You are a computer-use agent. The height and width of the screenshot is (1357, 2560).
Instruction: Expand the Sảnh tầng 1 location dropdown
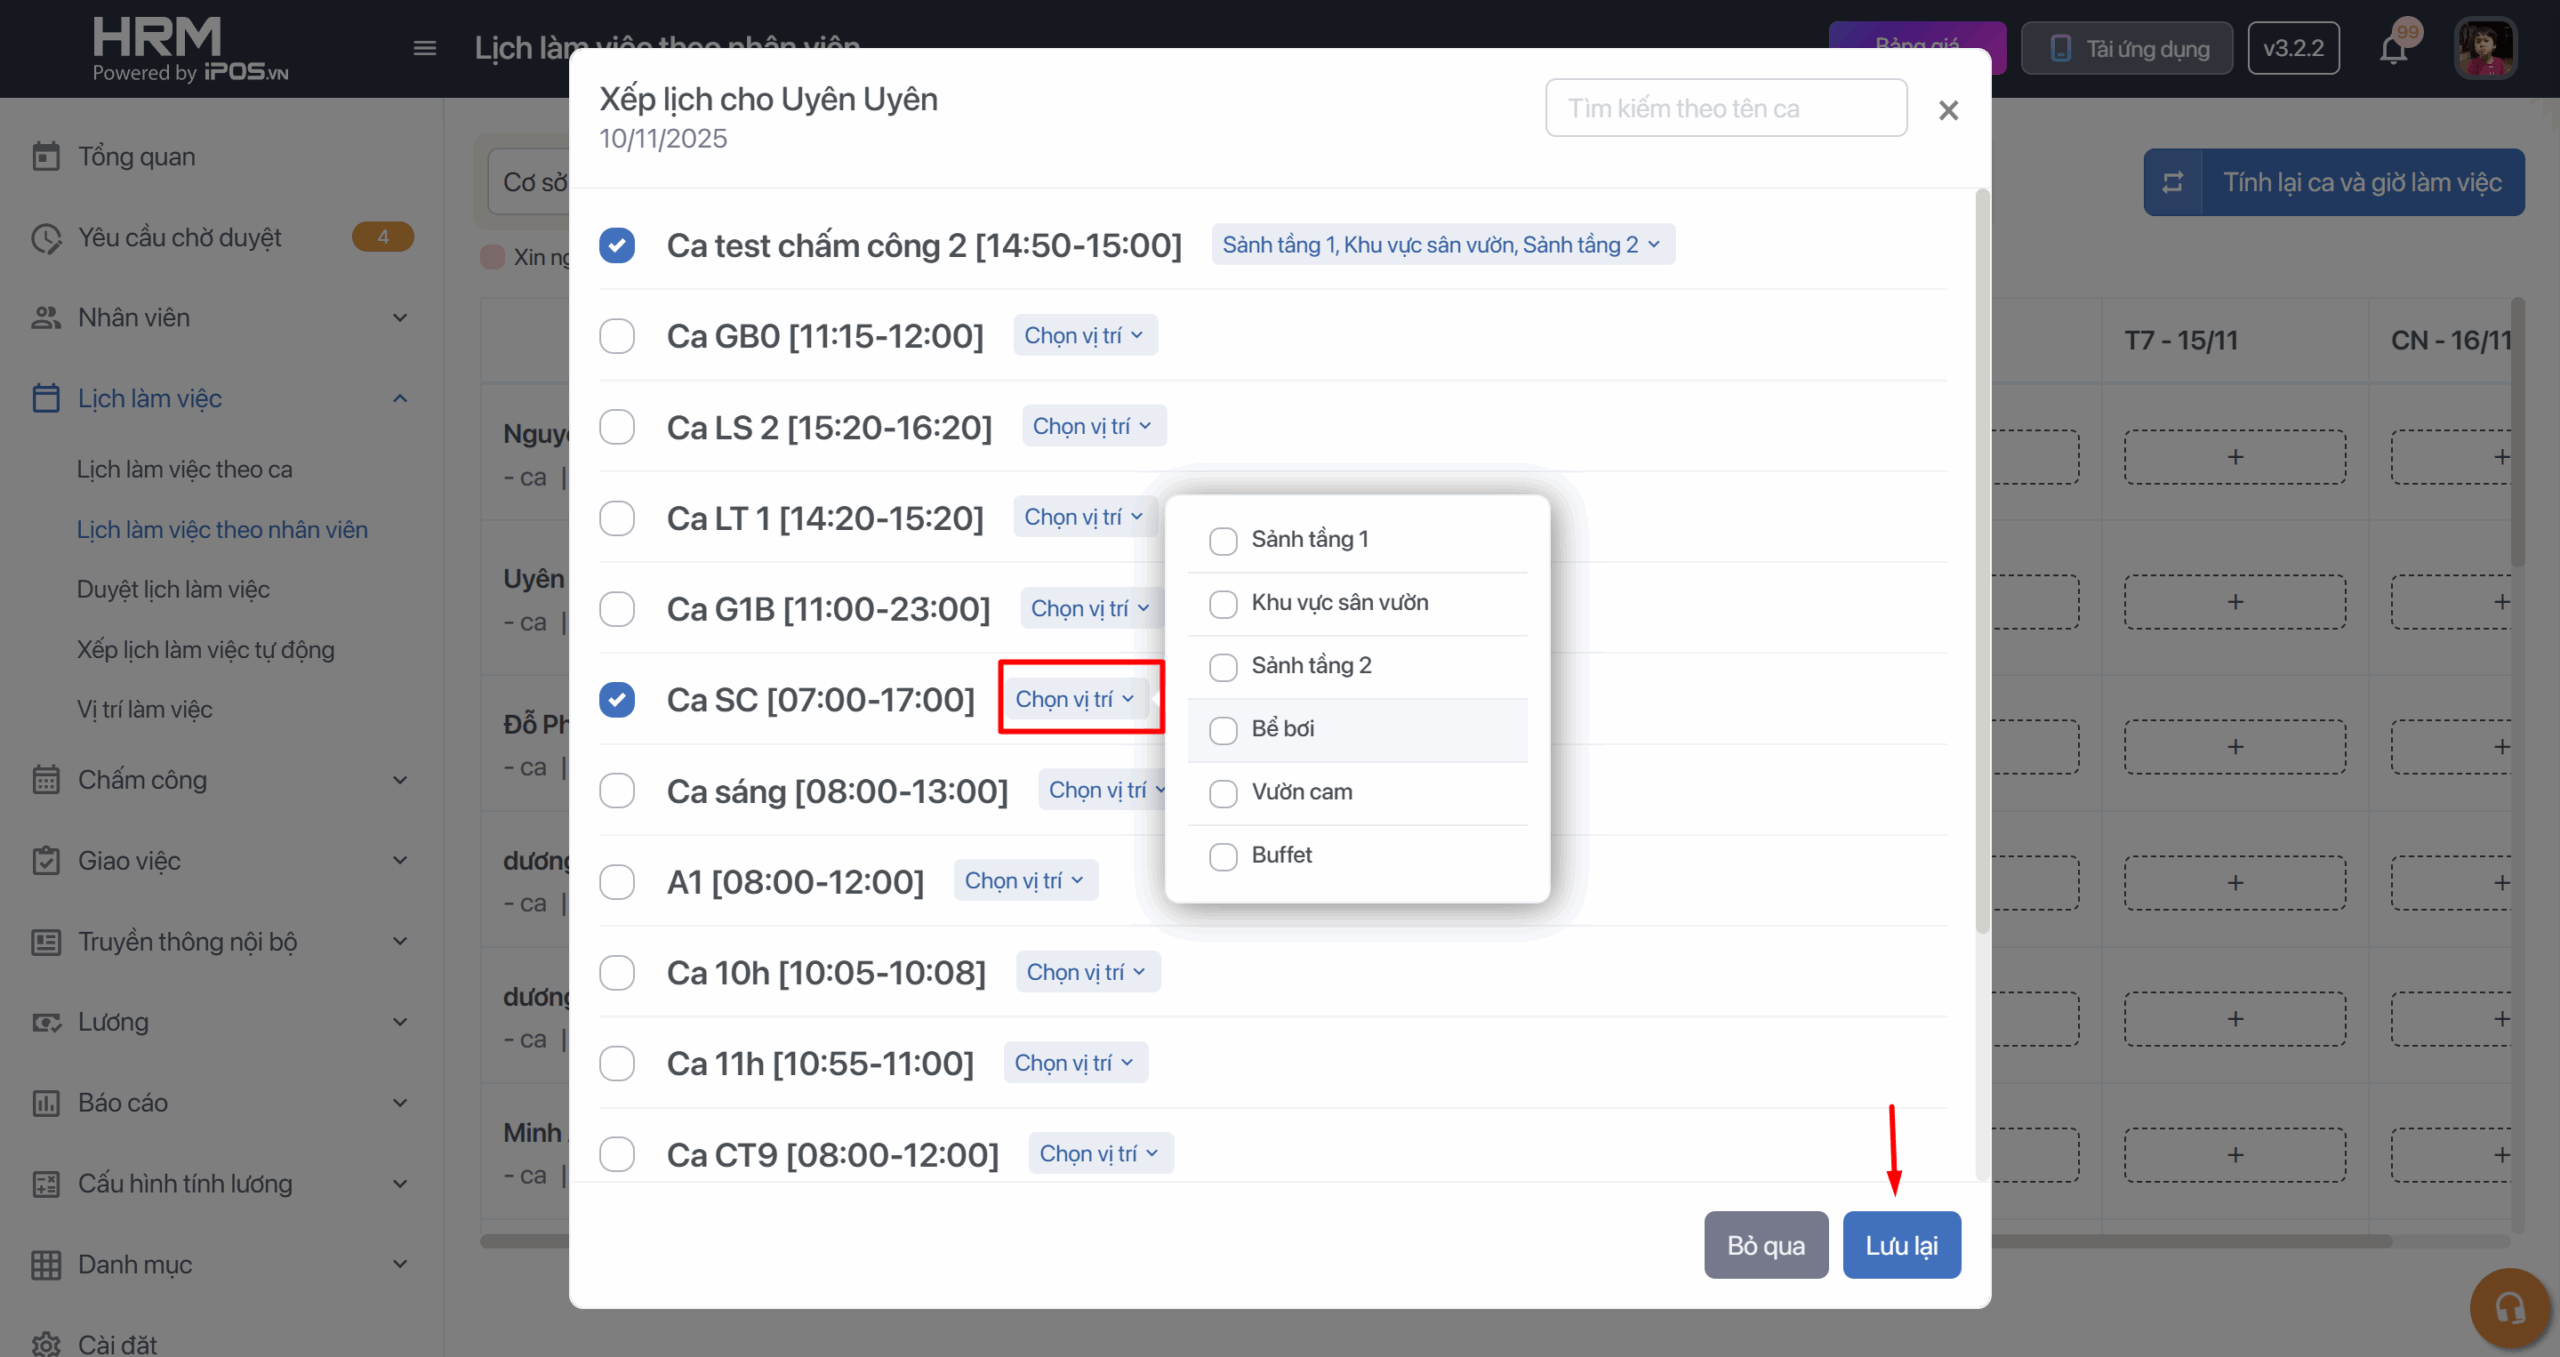(x=1442, y=245)
